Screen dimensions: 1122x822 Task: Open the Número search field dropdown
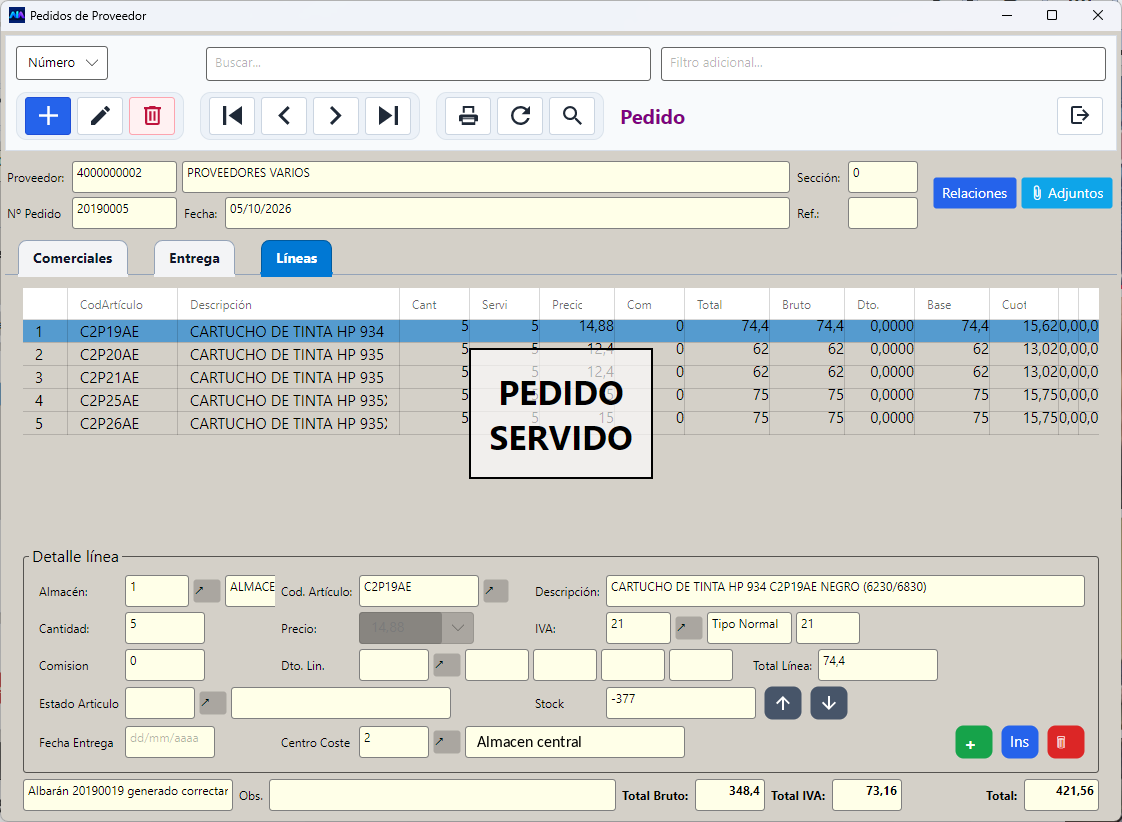(x=62, y=63)
